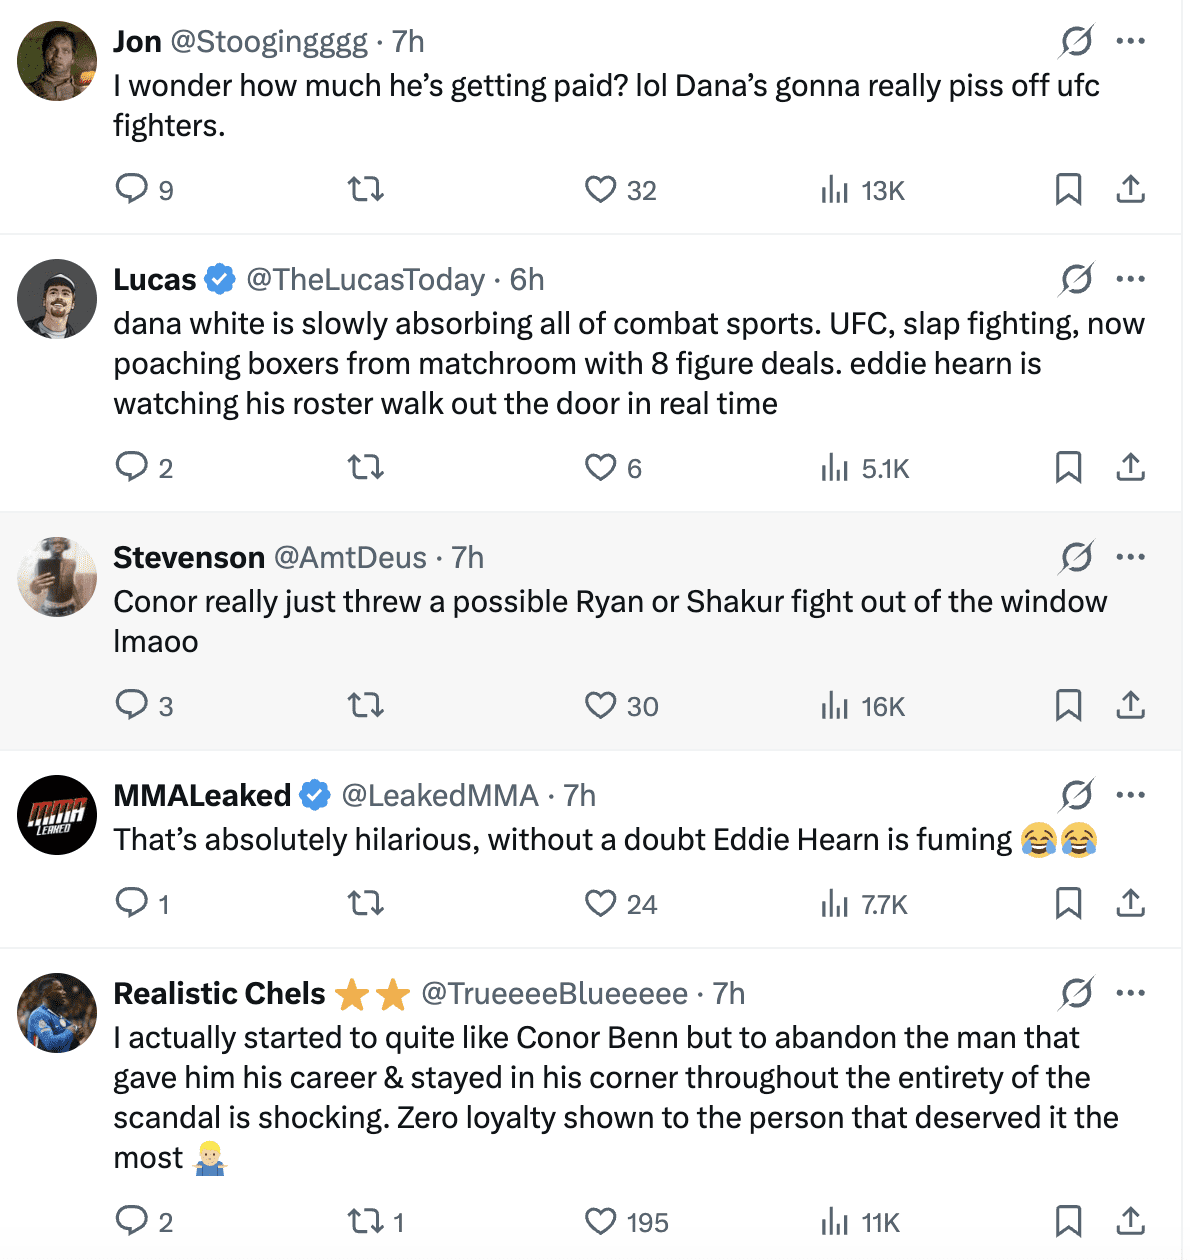Open Jon's profile picture
The height and width of the screenshot is (1260, 1190).
coord(57,61)
